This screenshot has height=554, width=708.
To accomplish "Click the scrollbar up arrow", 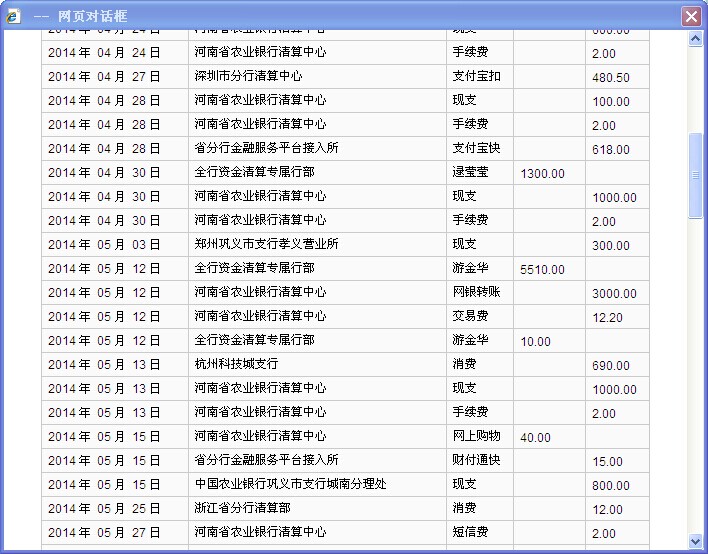I will [696, 38].
